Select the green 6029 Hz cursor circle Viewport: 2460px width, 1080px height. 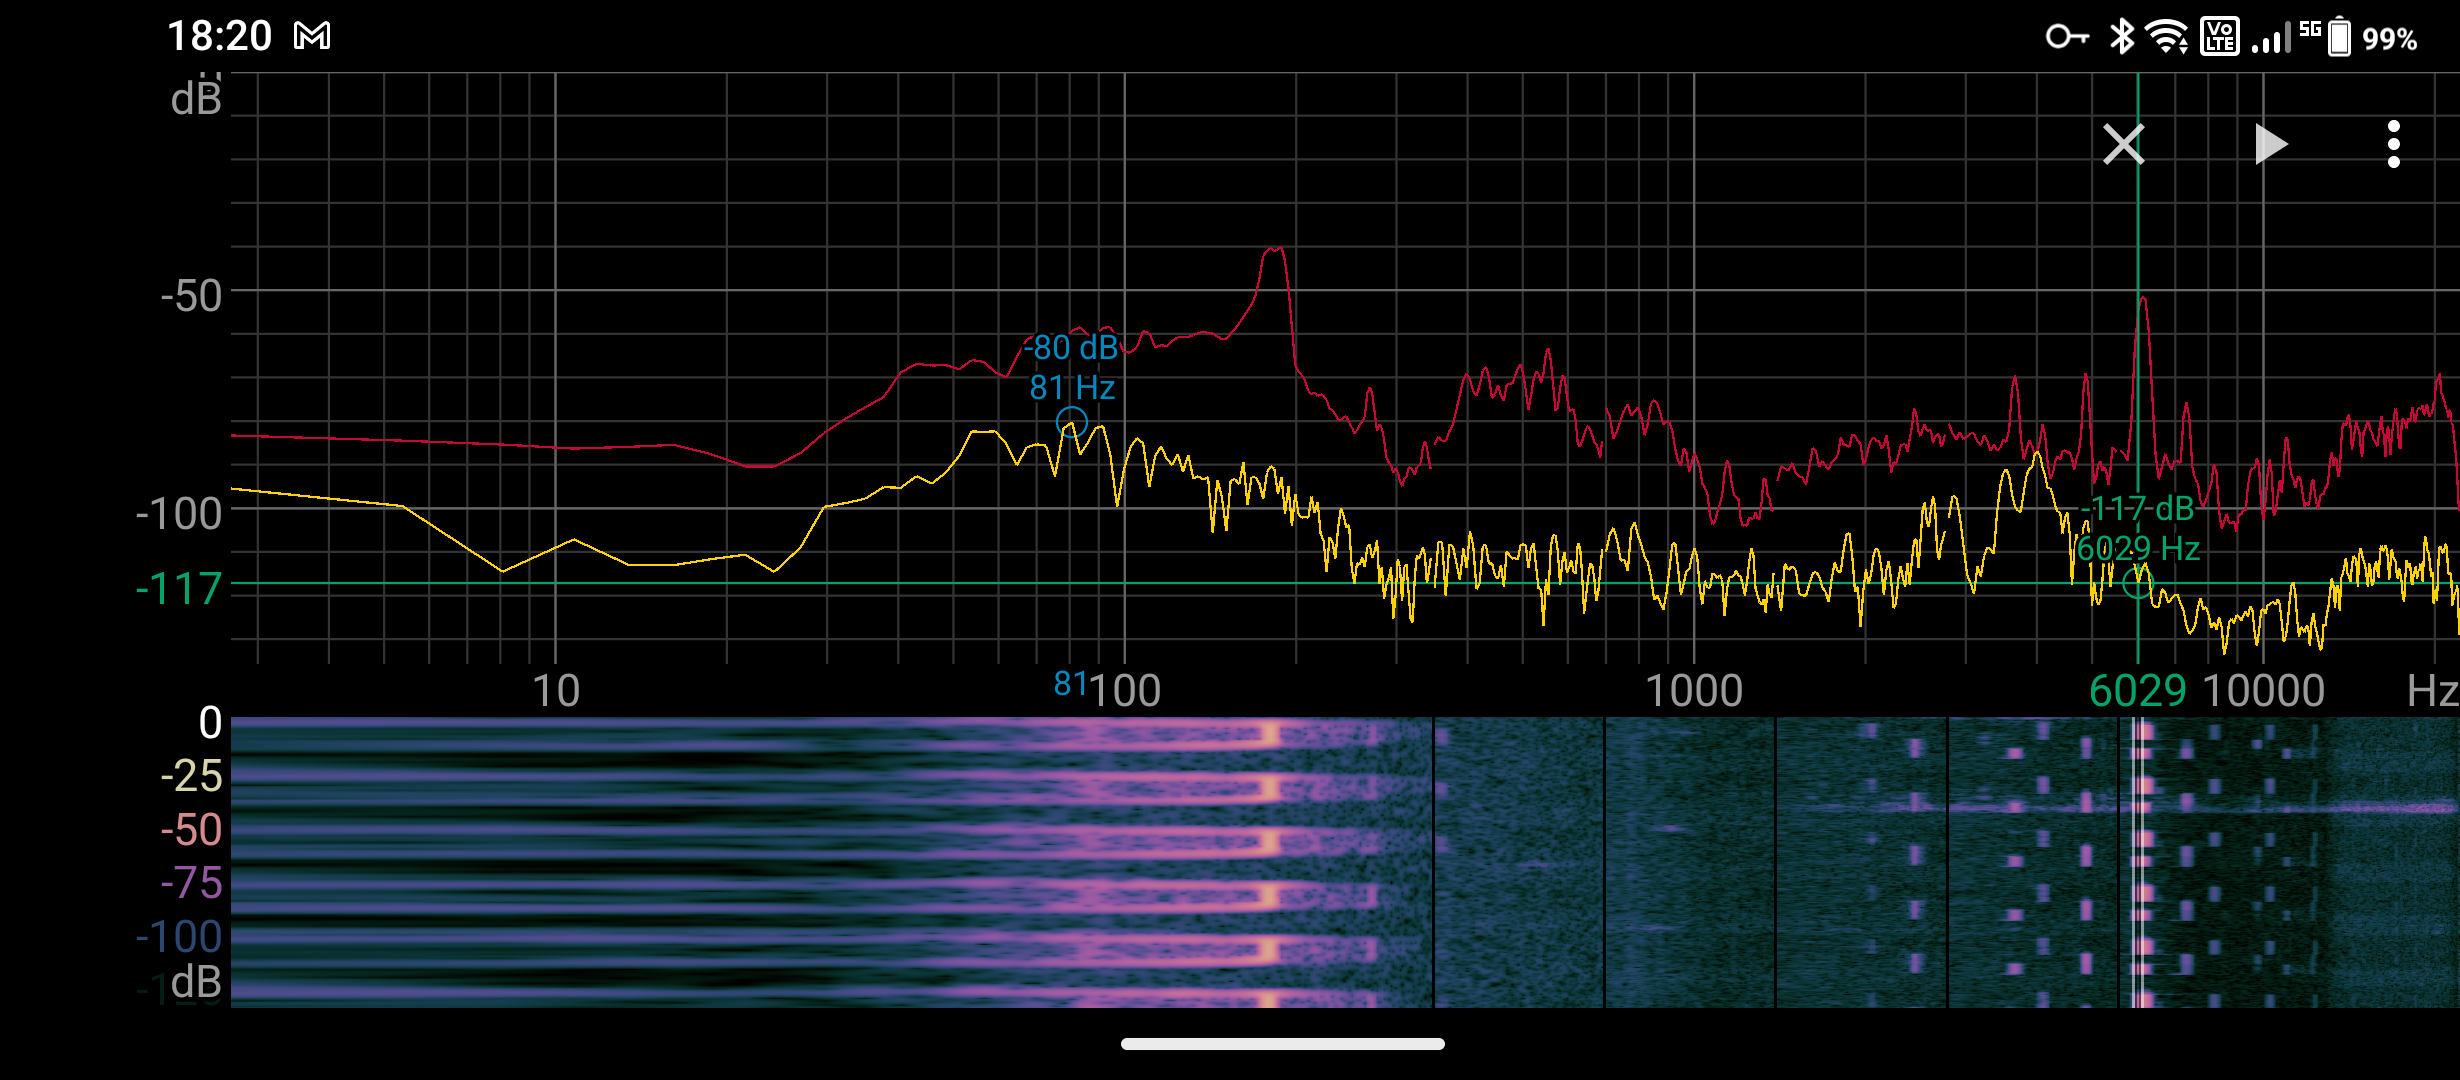tap(2138, 583)
